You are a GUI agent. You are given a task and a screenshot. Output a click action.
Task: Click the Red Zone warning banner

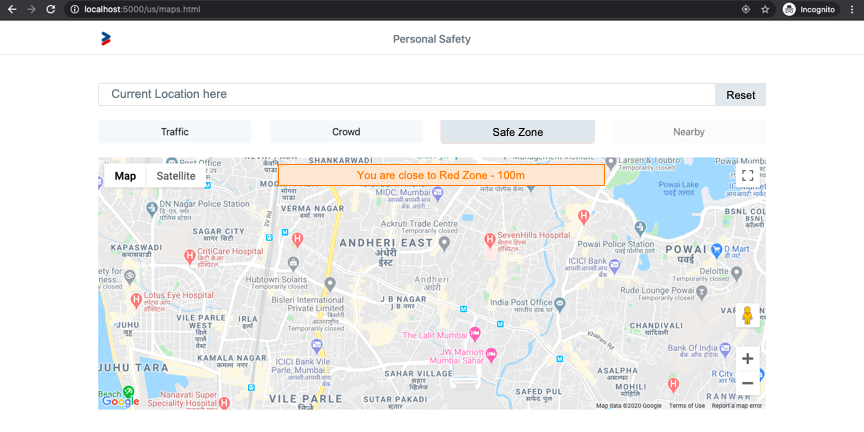click(x=441, y=175)
